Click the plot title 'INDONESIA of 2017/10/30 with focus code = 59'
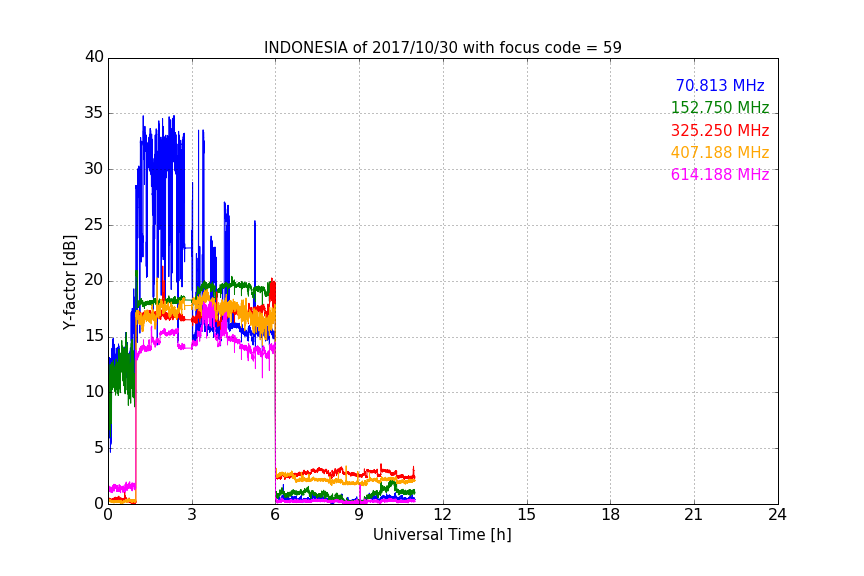 (x=442, y=48)
